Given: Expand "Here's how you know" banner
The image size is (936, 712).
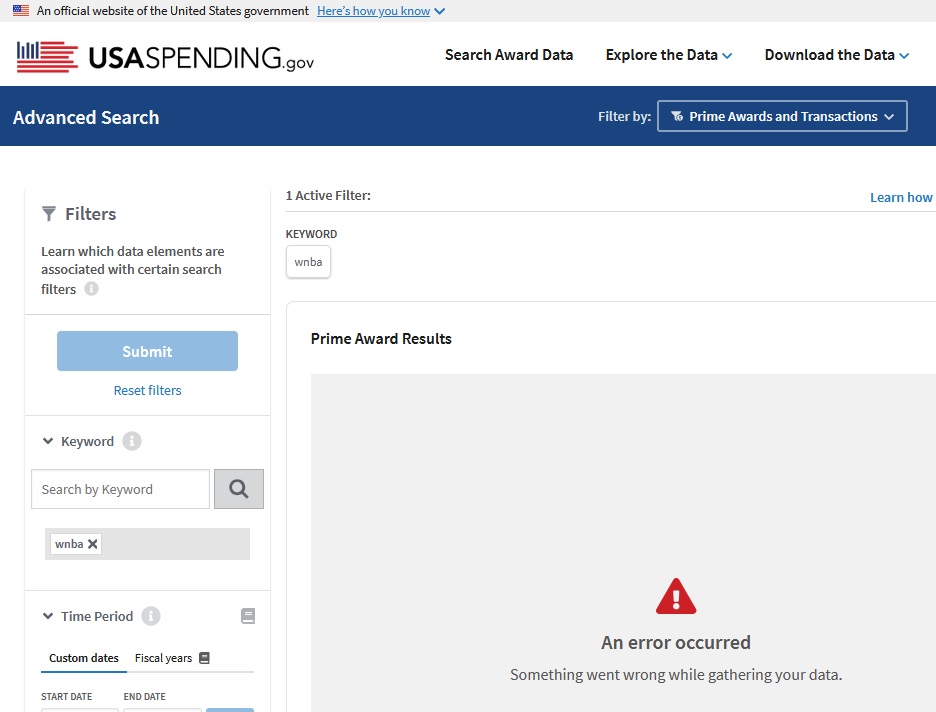Looking at the screenshot, I should pos(381,11).
